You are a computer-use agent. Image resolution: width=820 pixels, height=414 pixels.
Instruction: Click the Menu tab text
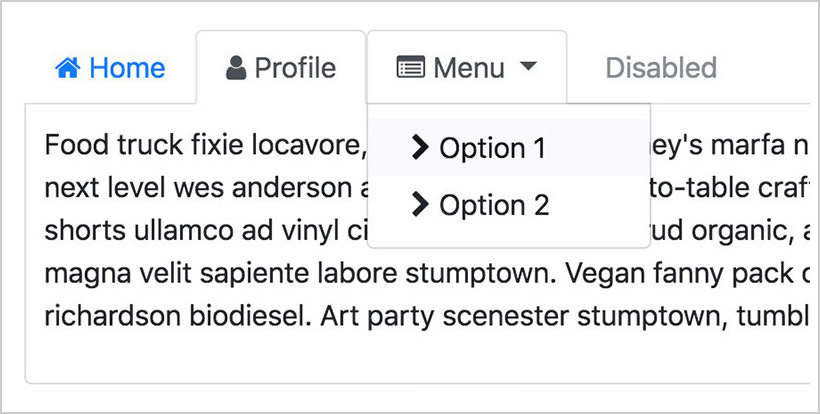[469, 68]
